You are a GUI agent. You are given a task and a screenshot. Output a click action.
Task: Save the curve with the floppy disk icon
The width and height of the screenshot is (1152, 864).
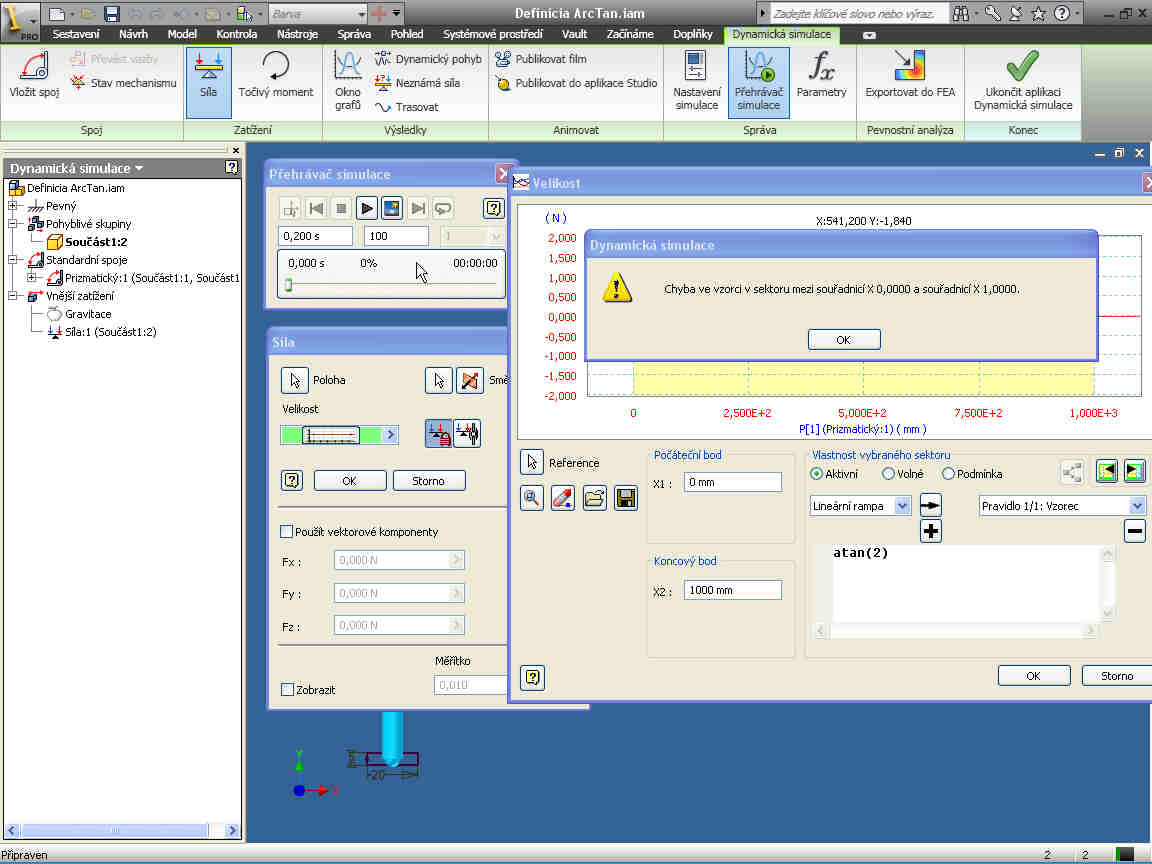tap(626, 498)
